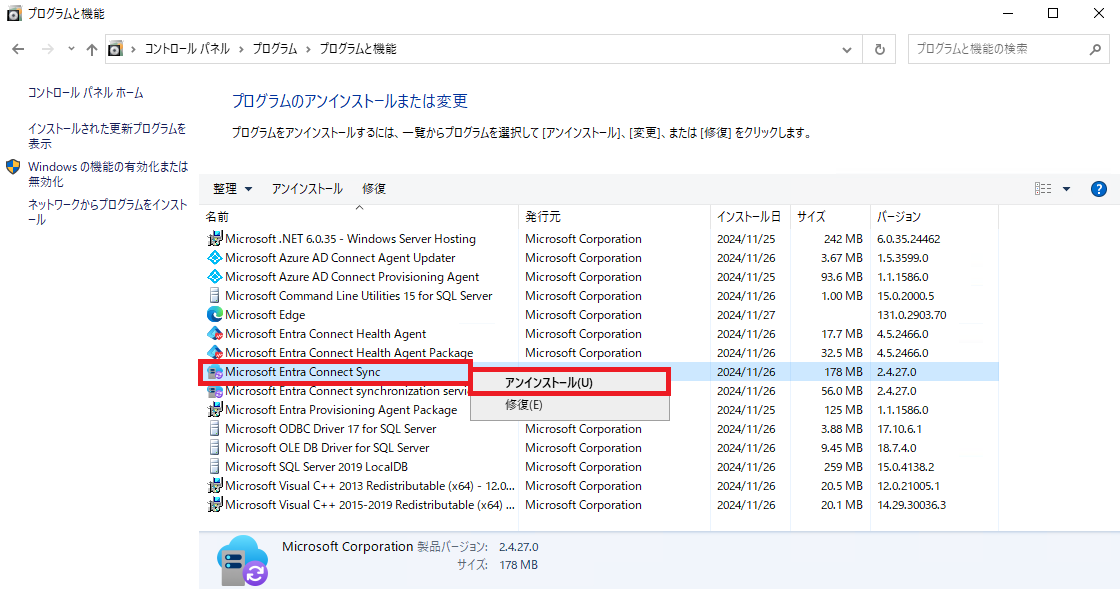Go up one level with up arrow

[91, 49]
